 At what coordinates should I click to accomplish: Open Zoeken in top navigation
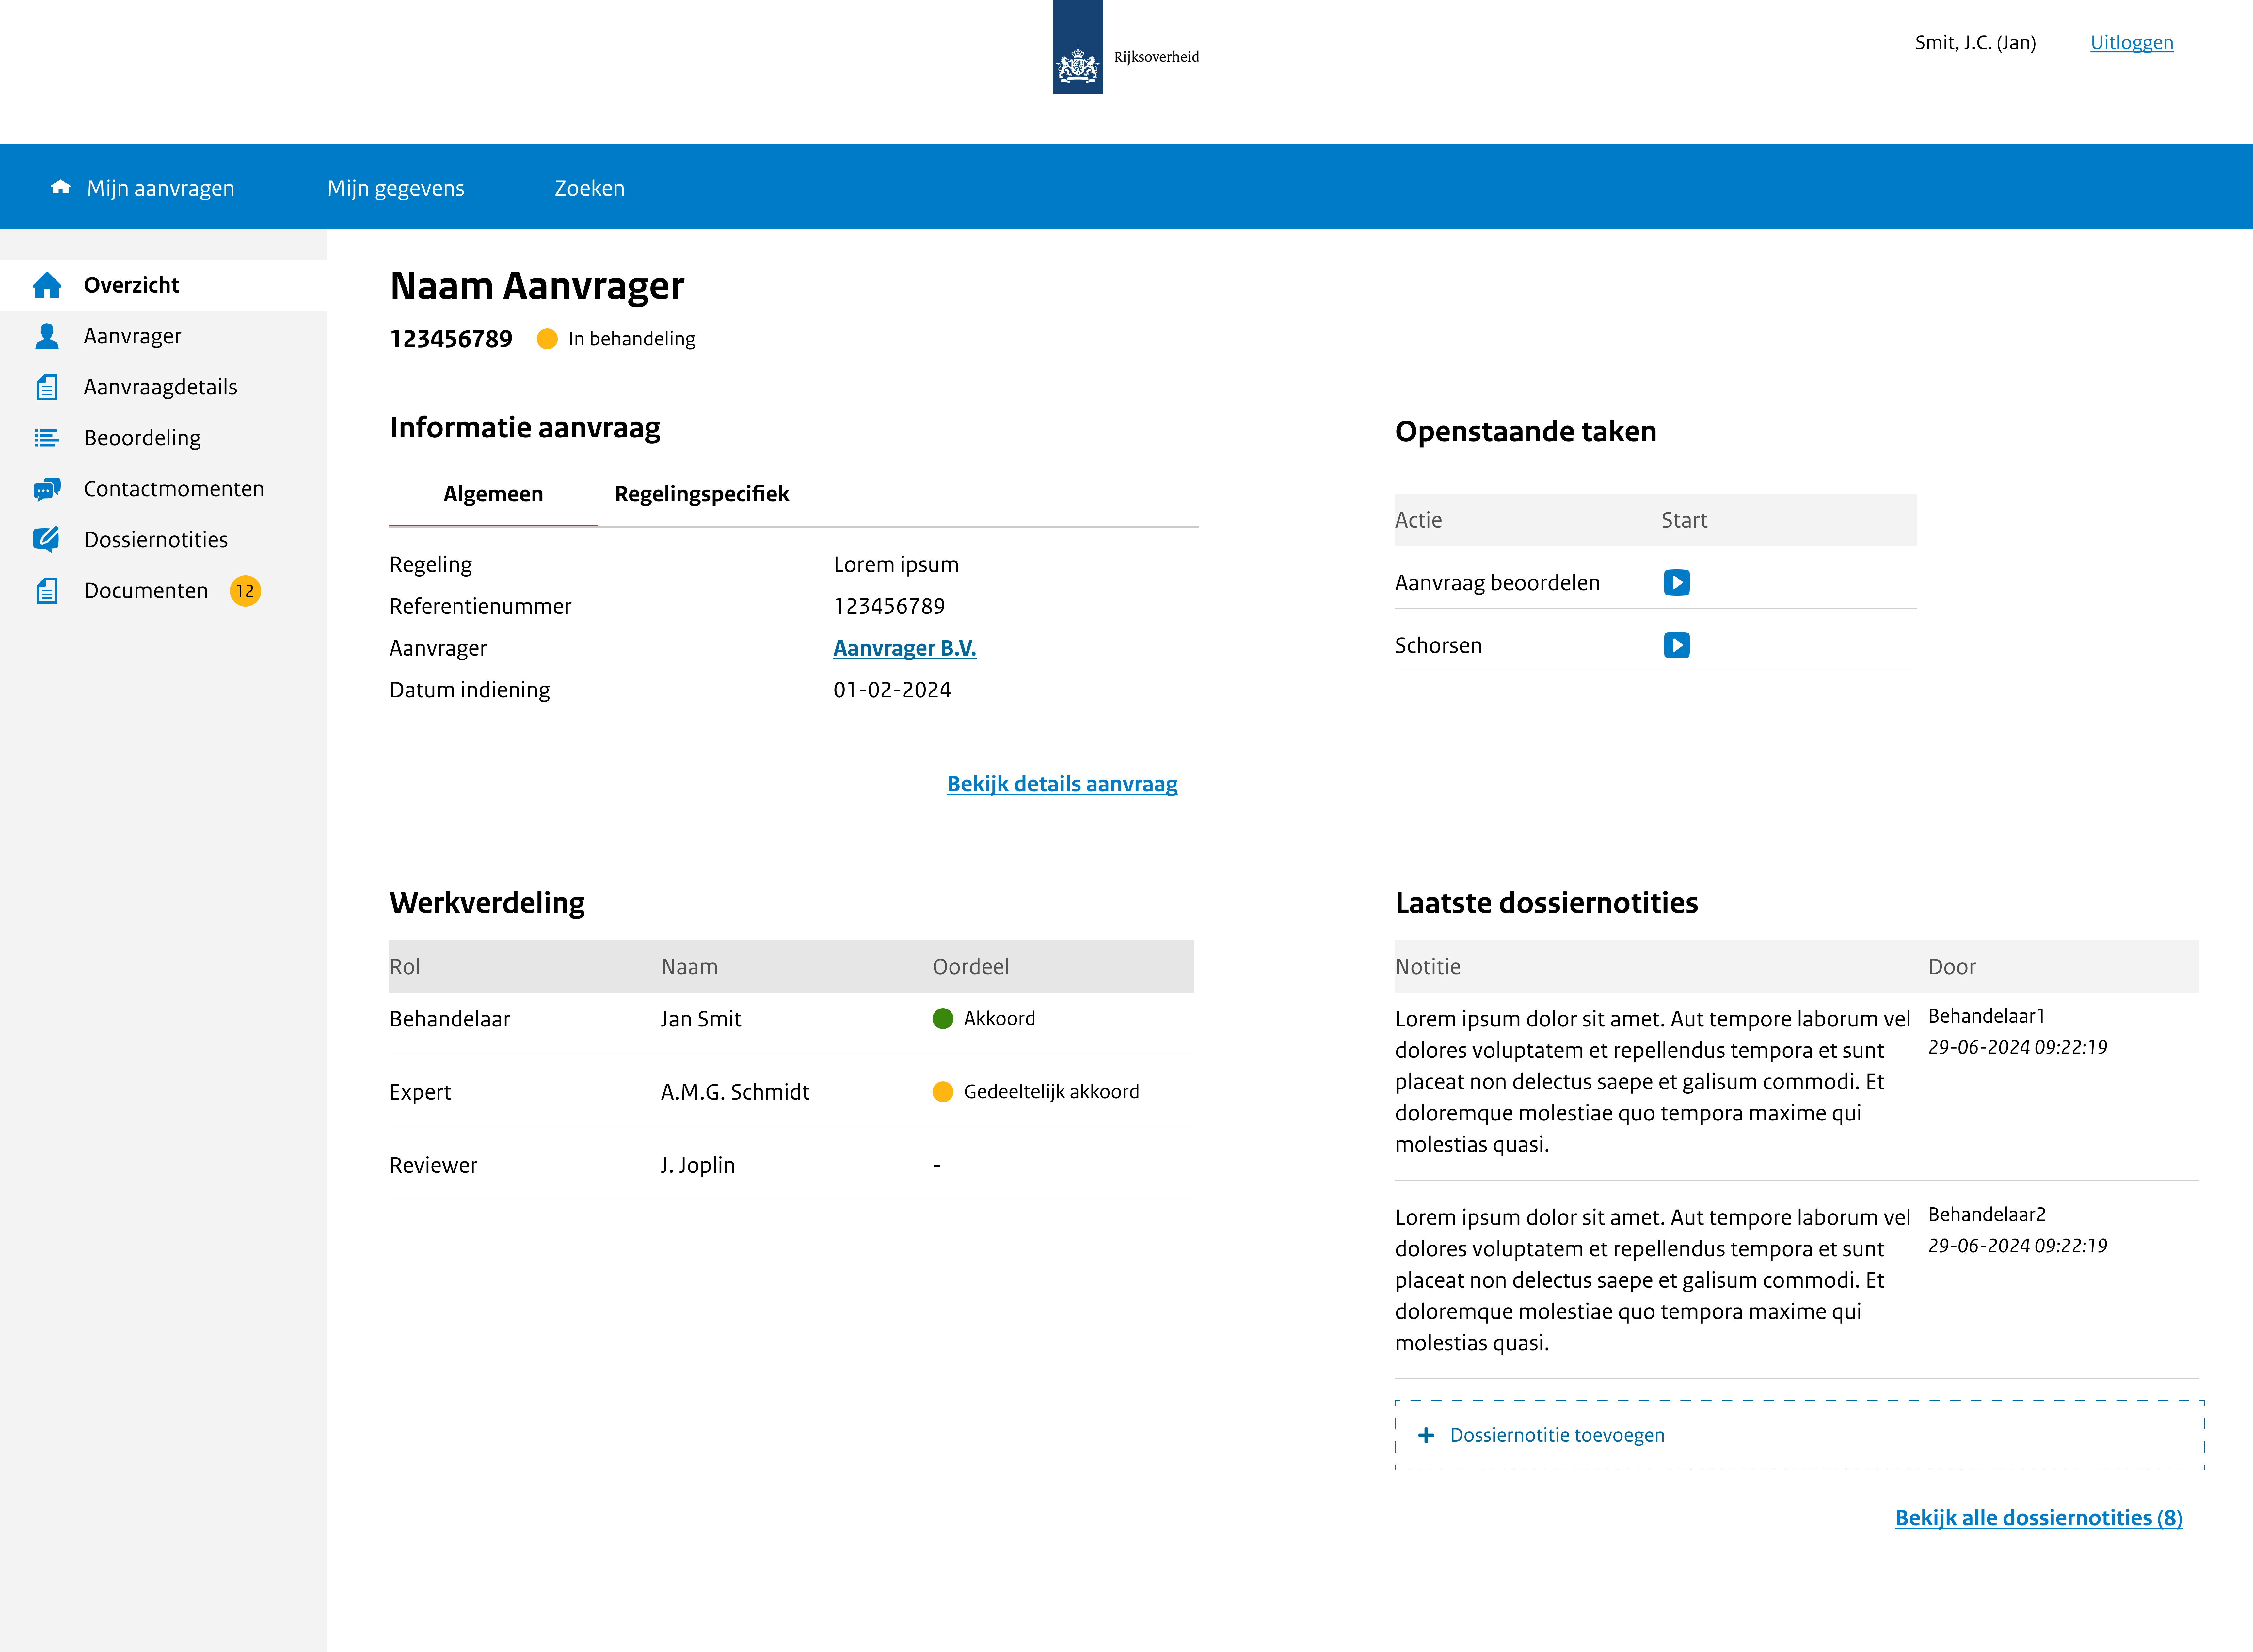[x=590, y=188]
